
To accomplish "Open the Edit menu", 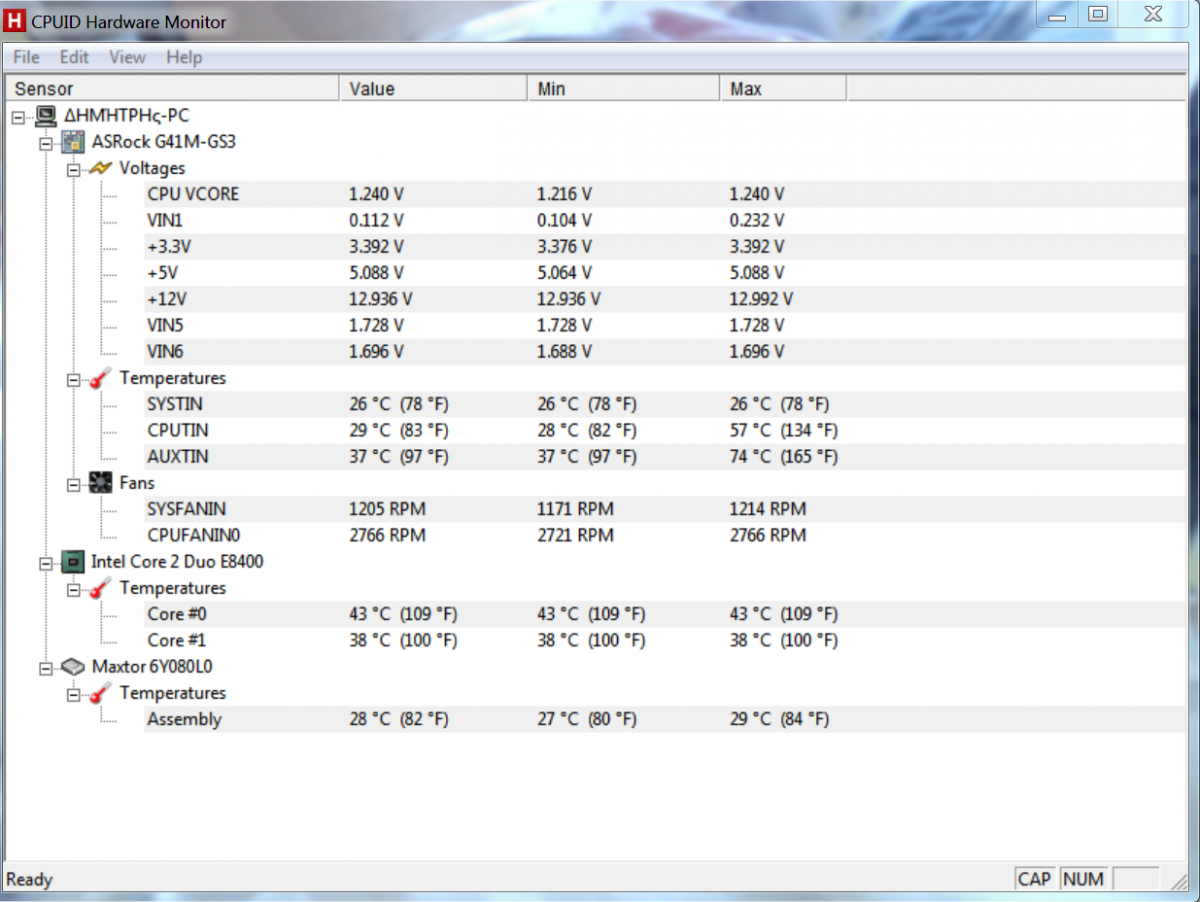I will [x=74, y=57].
